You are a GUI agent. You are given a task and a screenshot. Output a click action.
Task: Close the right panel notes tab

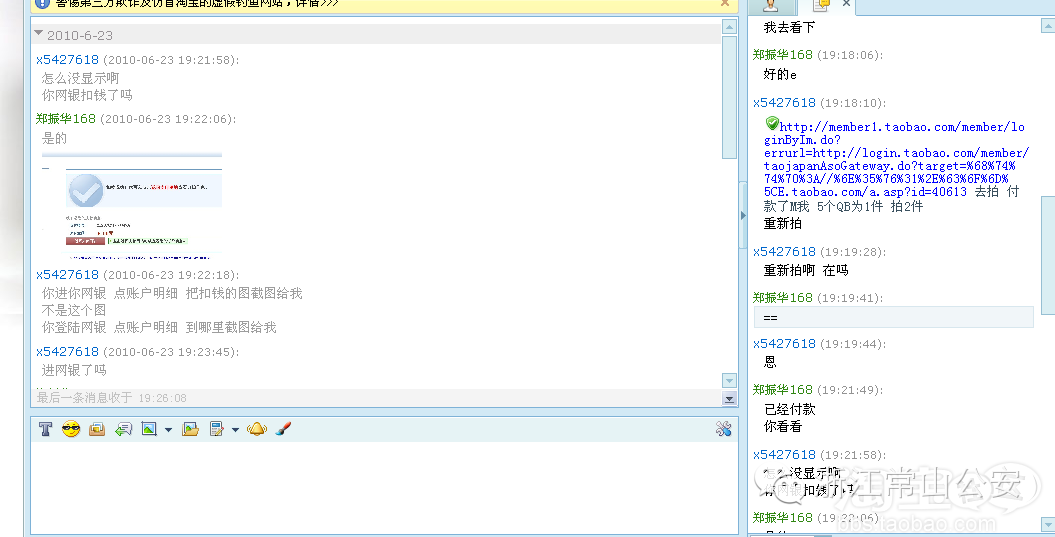point(846,4)
